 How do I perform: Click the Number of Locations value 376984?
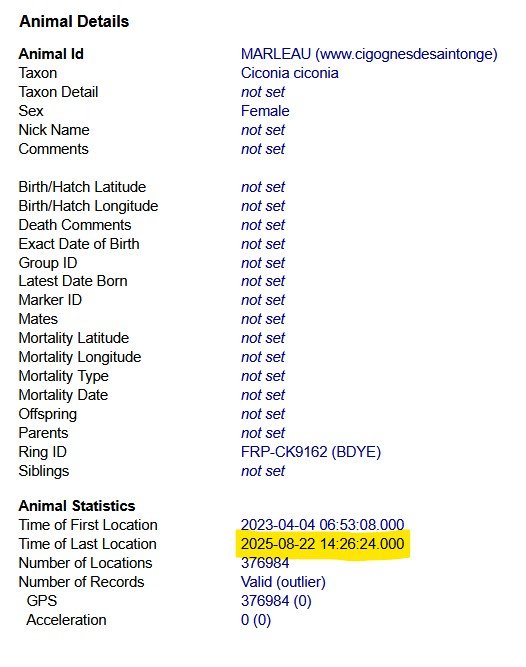265,563
